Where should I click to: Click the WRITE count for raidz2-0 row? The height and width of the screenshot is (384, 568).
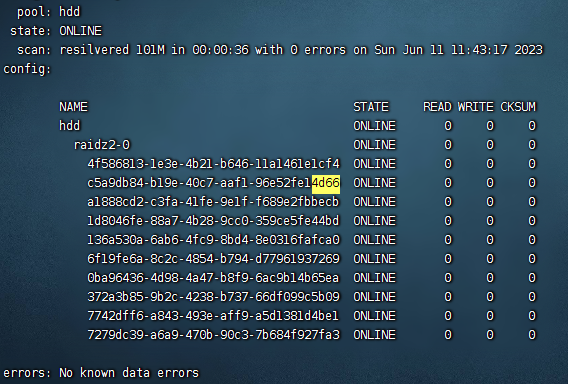tap(490, 145)
